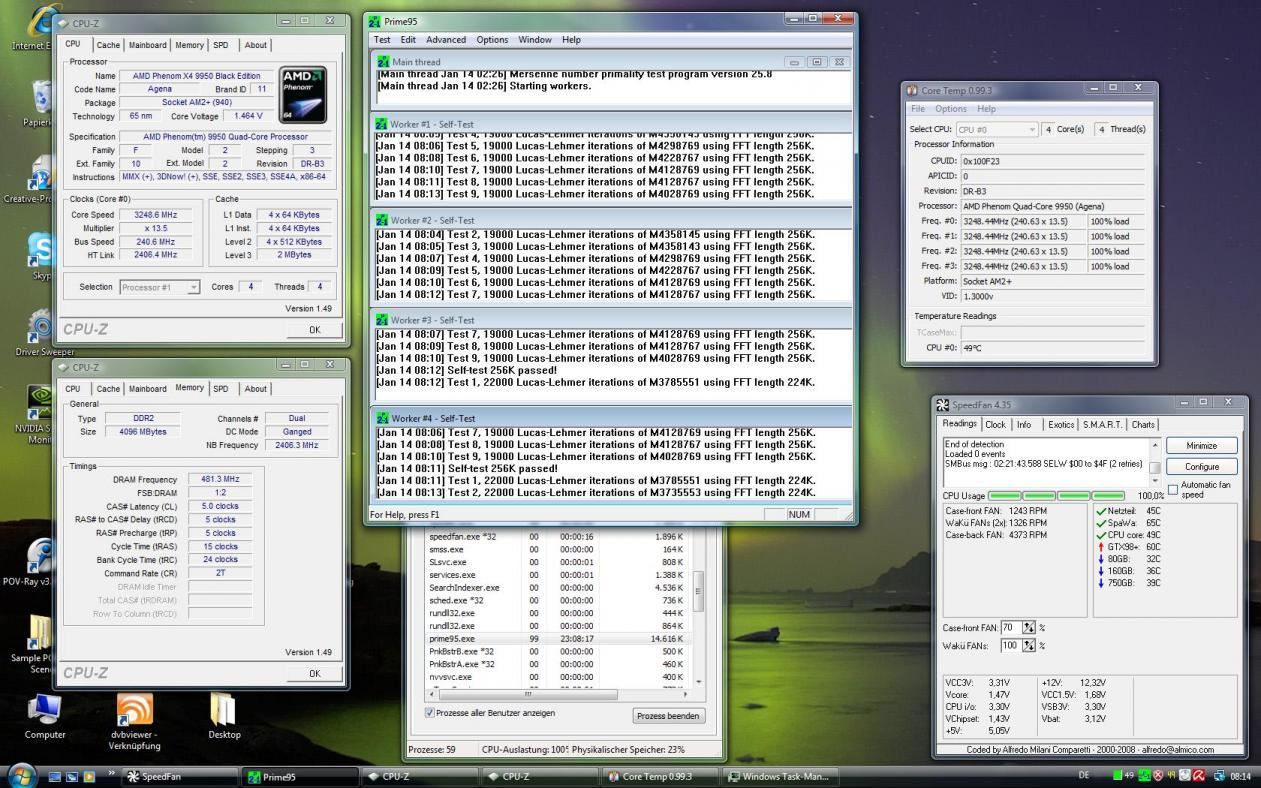Image resolution: width=1261 pixels, height=788 pixels.
Task: Expand hidden quick launch items chevron
Action: (x=111, y=774)
